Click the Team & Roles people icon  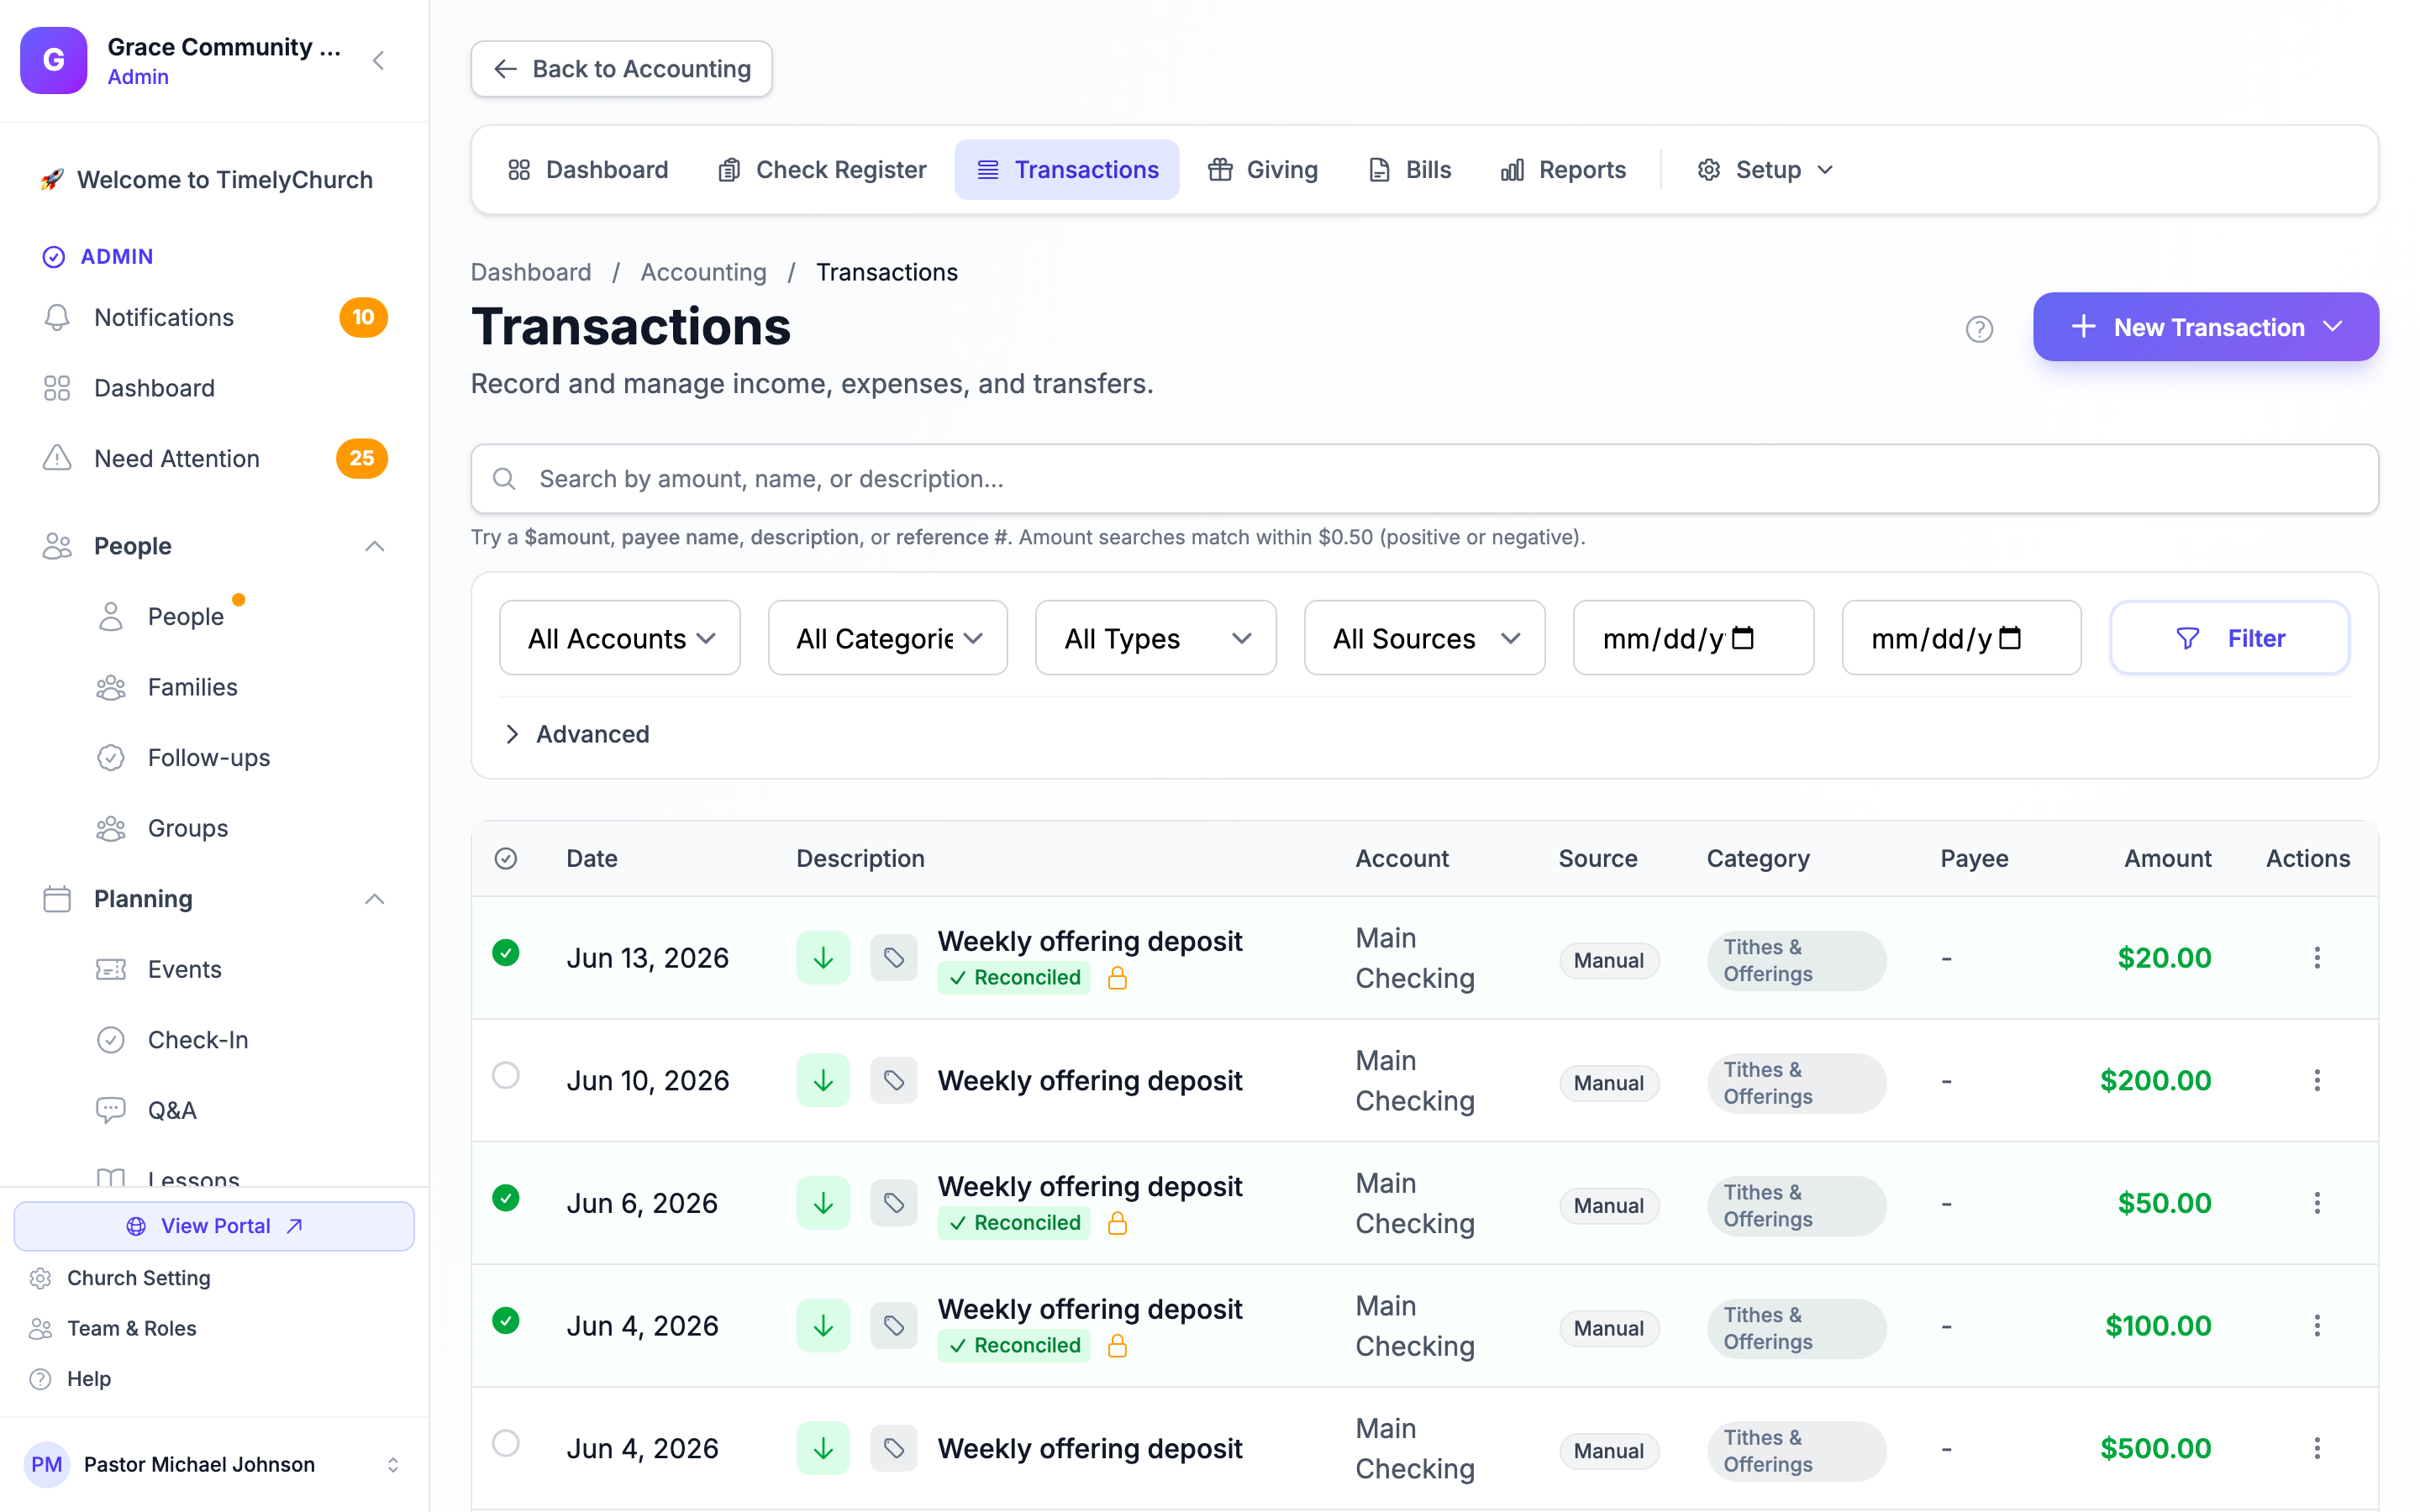pos(40,1329)
